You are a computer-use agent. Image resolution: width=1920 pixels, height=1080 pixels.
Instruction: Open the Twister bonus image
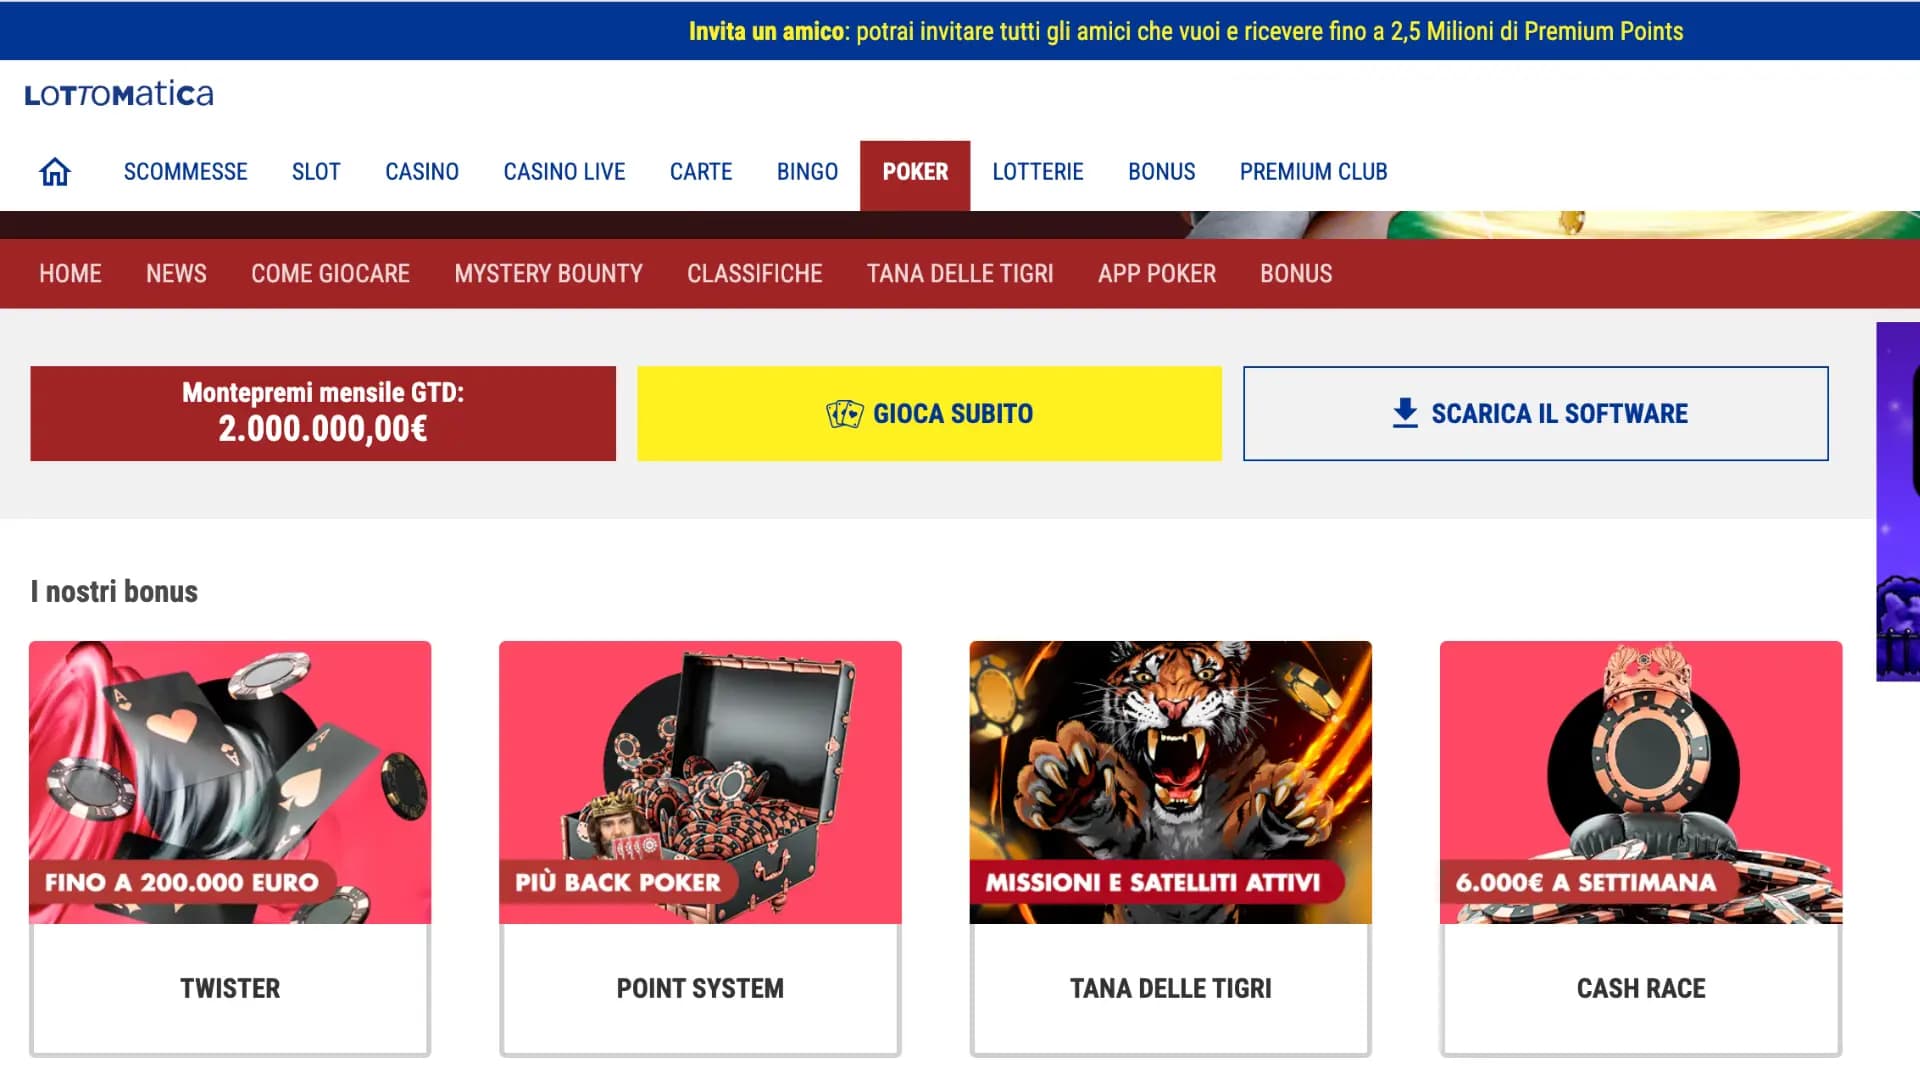[230, 782]
